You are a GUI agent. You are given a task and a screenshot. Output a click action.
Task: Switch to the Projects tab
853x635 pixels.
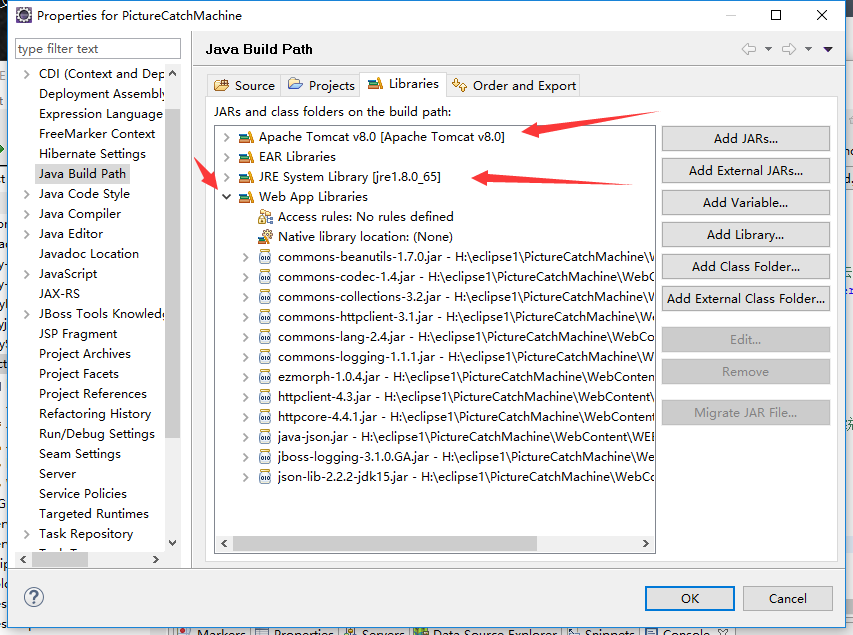[321, 85]
